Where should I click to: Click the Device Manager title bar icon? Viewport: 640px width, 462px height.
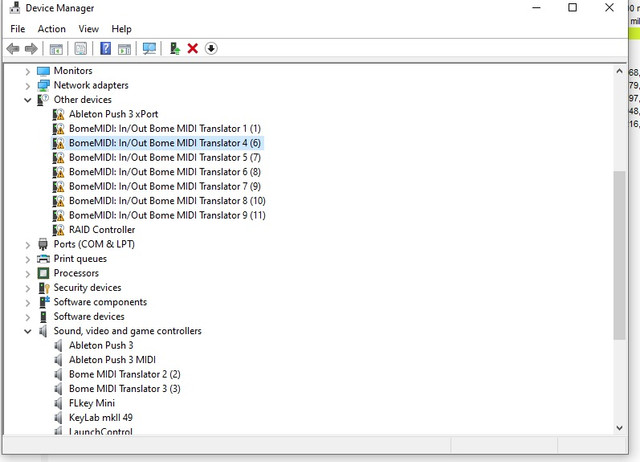[15, 8]
